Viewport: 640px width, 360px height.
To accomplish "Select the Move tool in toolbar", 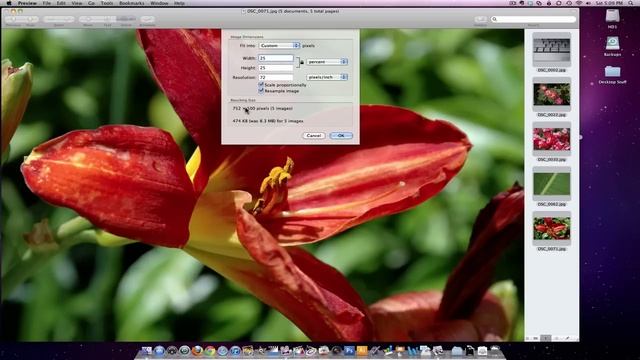I will (88, 19).
